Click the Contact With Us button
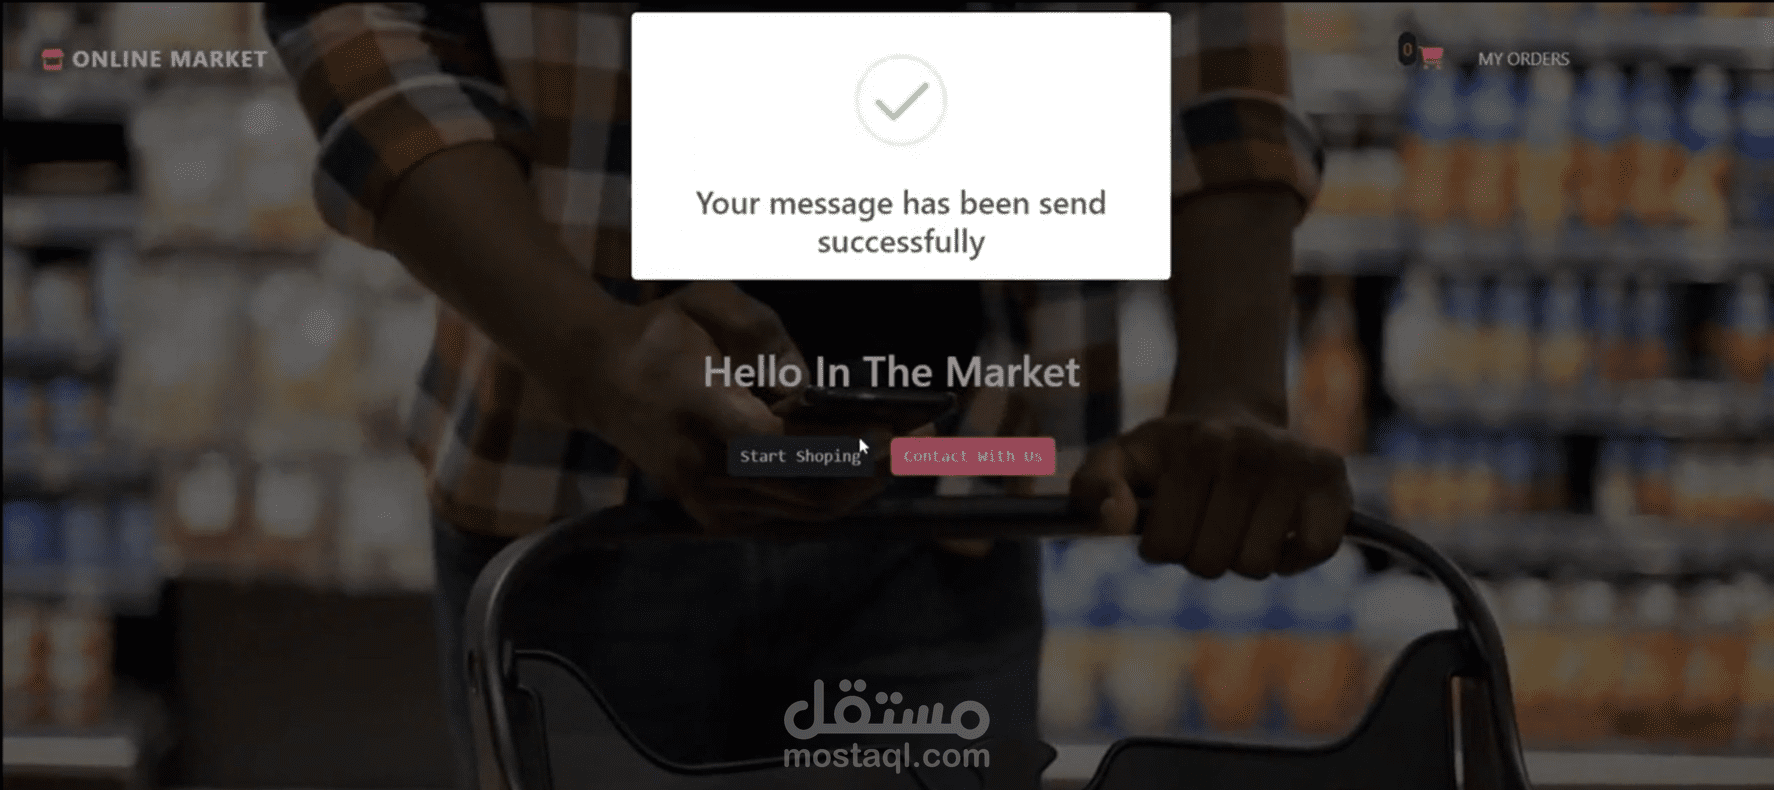1774x790 pixels. click(x=972, y=456)
